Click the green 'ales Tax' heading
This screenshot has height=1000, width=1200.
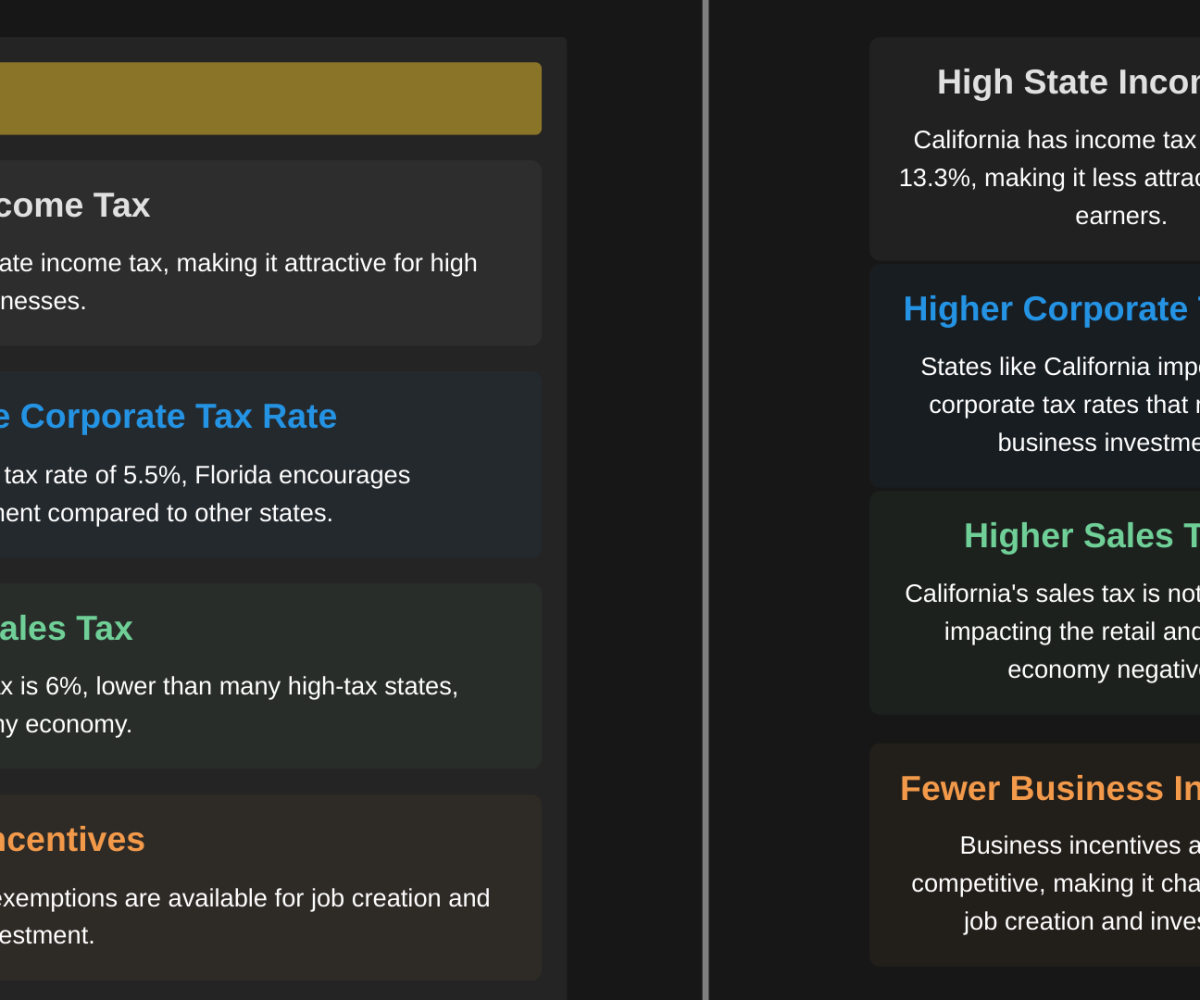tap(66, 628)
